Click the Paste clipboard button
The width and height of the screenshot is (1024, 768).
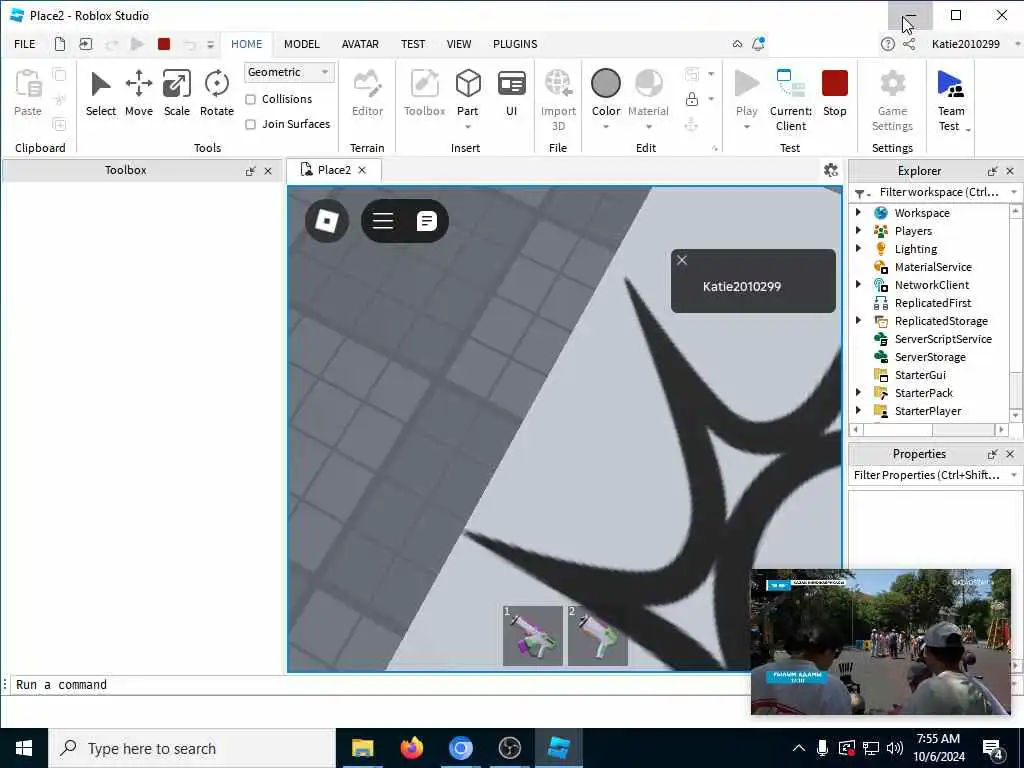27,93
